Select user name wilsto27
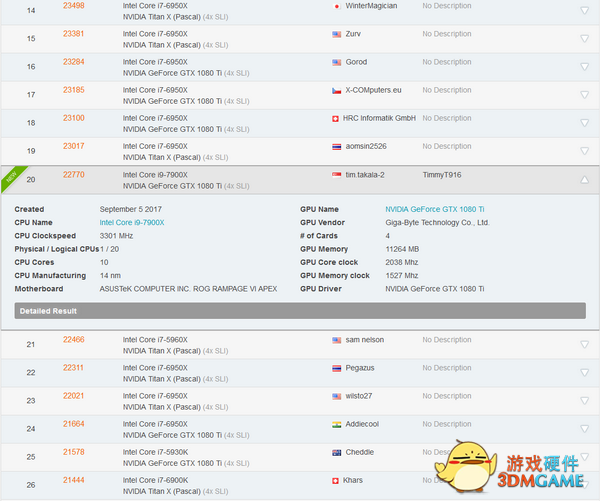 359,396
